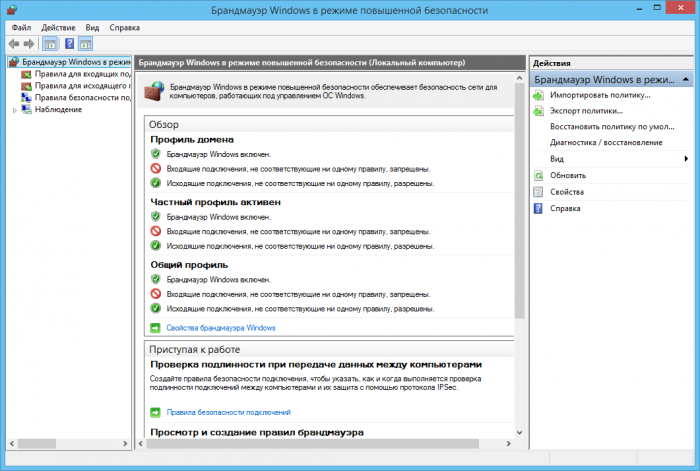
Task: Click the 'Приступая к работе' section header
Action: click(x=195, y=350)
